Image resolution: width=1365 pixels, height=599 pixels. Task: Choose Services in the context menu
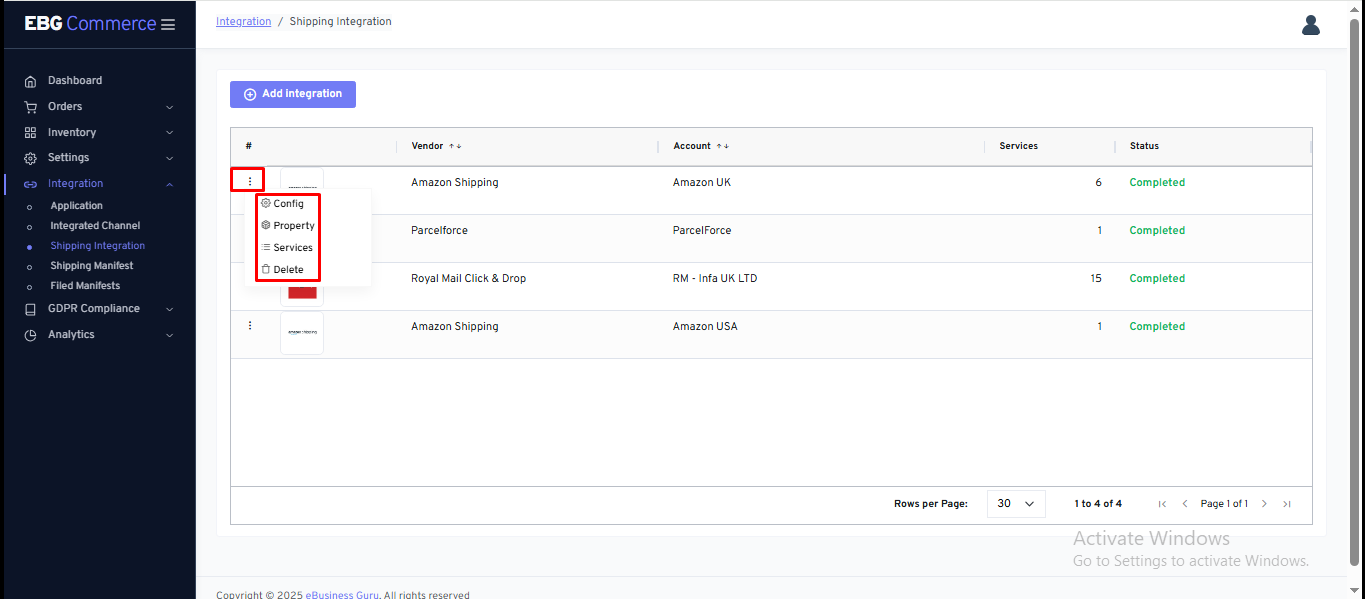pos(292,248)
